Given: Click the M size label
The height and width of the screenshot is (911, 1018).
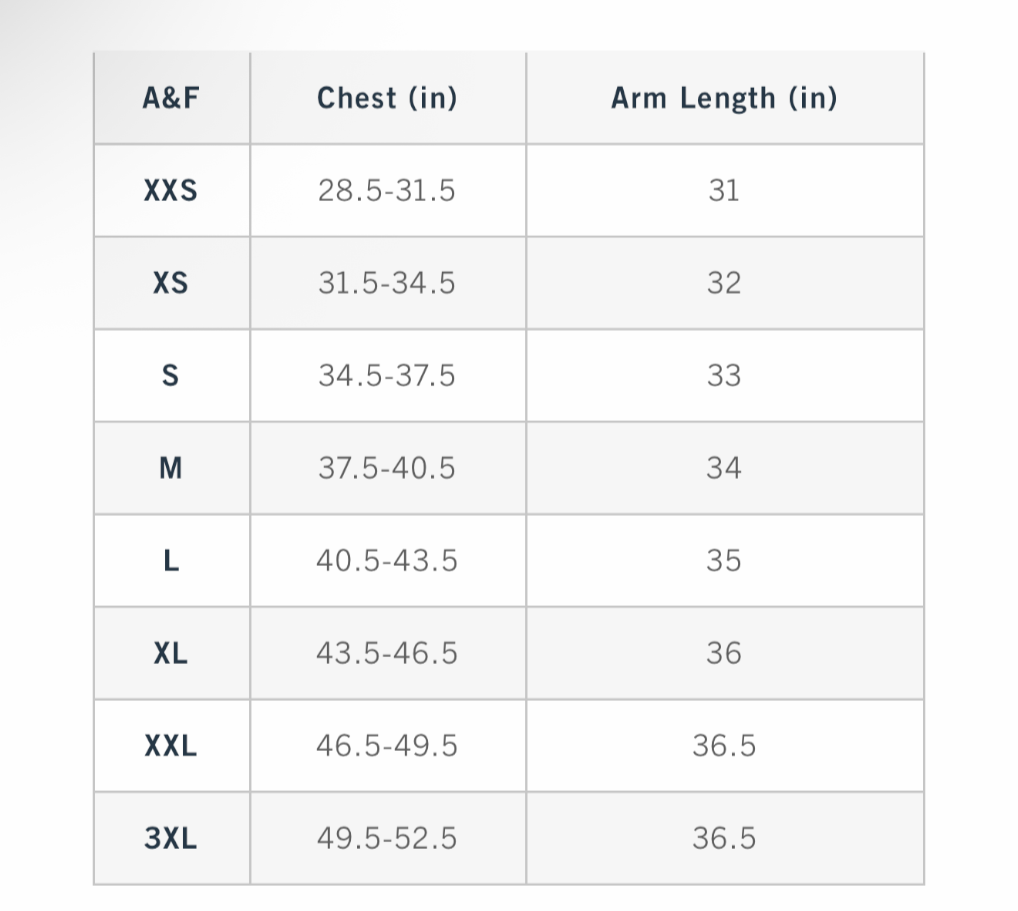Looking at the screenshot, I should 171,468.
